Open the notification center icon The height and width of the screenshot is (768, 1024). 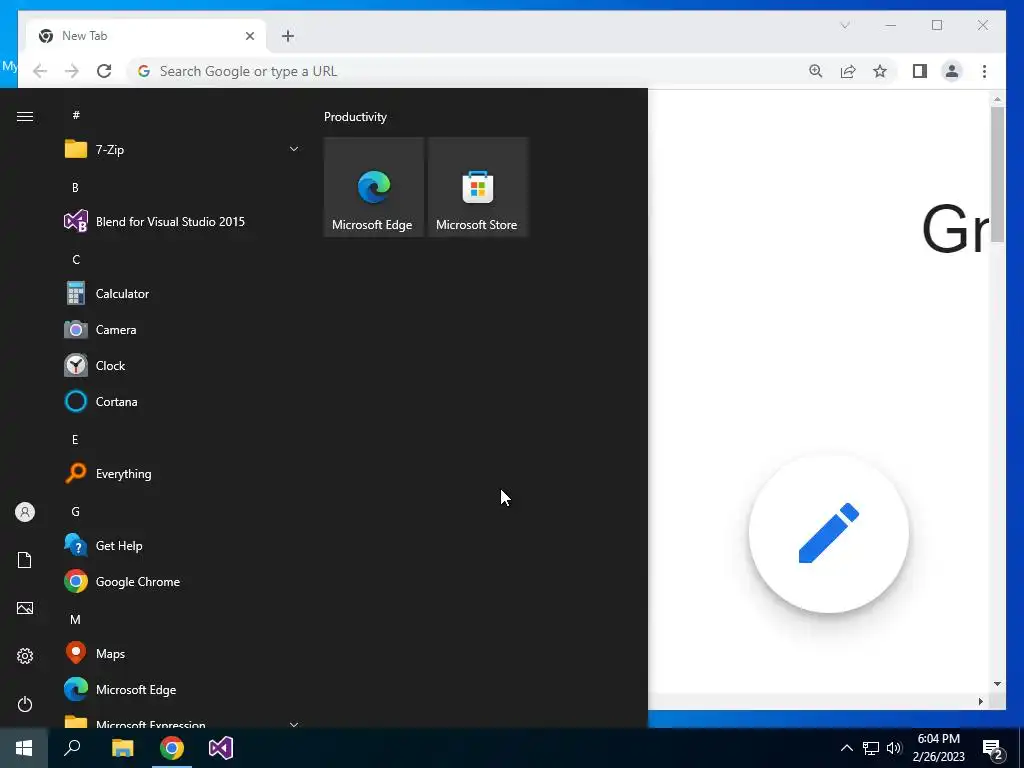[993, 748]
